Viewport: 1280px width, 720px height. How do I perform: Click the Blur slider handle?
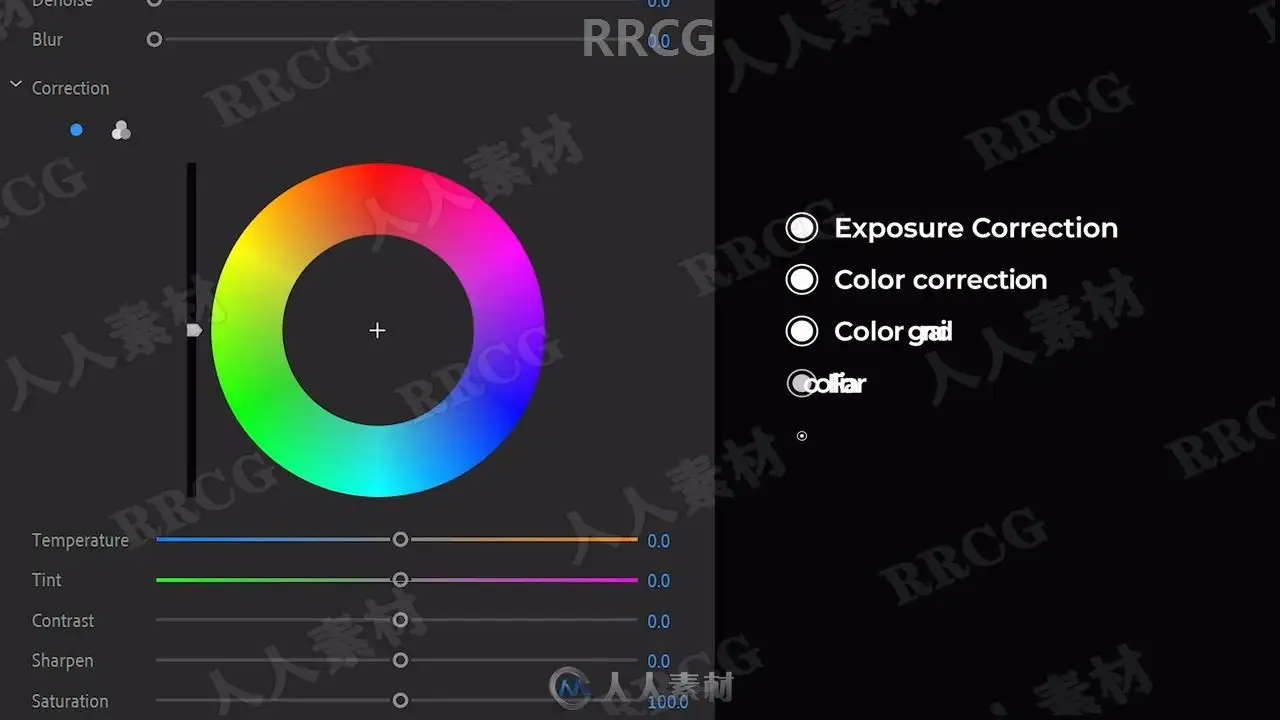point(154,39)
